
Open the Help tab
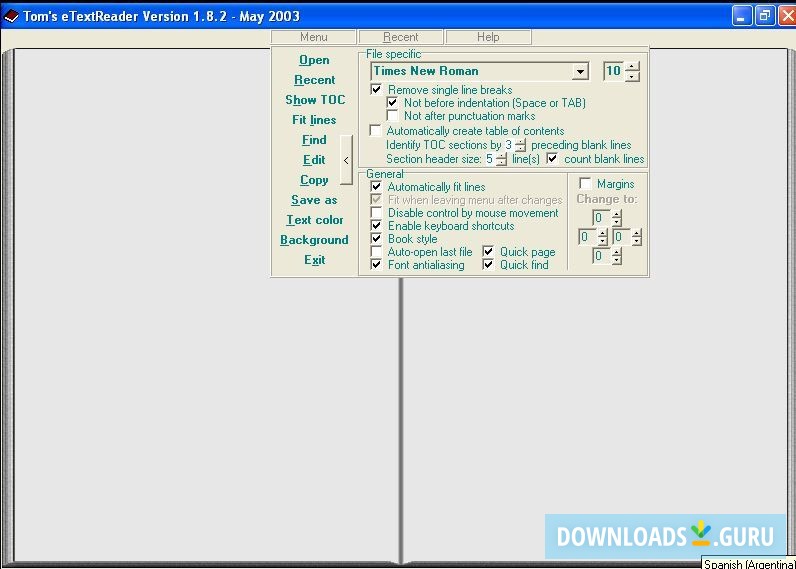(488, 37)
